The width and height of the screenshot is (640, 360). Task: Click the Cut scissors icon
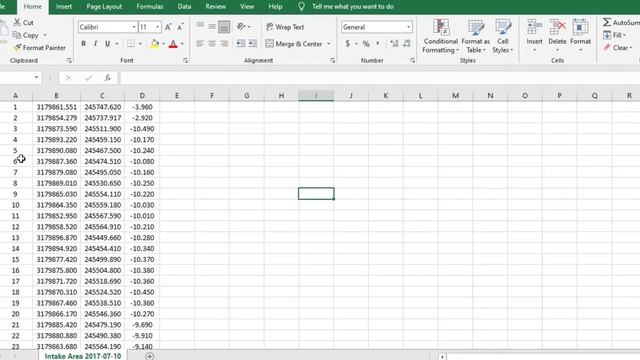[x=17, y=22]
